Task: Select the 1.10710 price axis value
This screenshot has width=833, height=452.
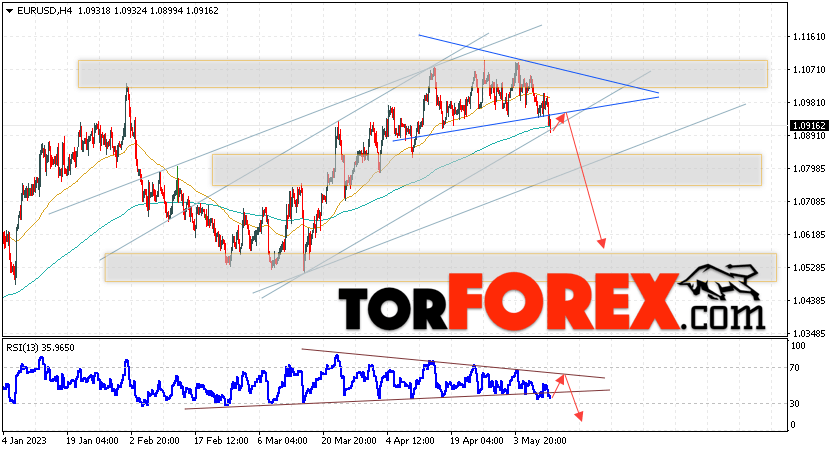Action: click(809, 70)
